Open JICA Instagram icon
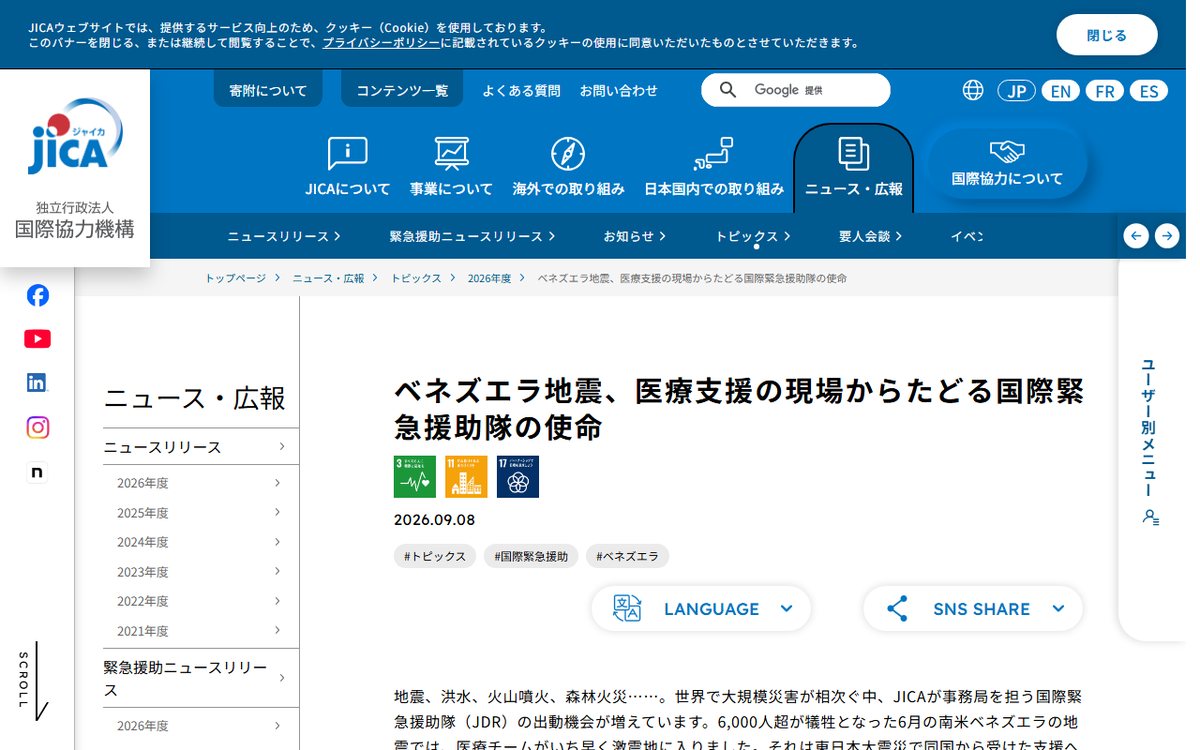The image size is (1200, 750). 37,427
